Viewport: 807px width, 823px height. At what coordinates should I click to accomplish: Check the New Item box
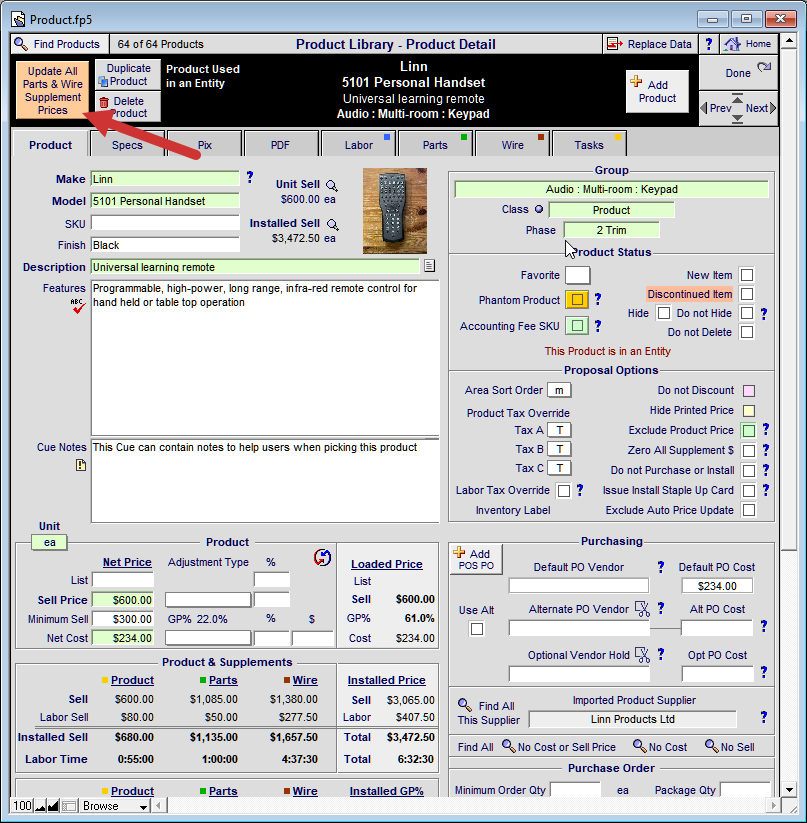pyautogui.click(x=747, y=275)
